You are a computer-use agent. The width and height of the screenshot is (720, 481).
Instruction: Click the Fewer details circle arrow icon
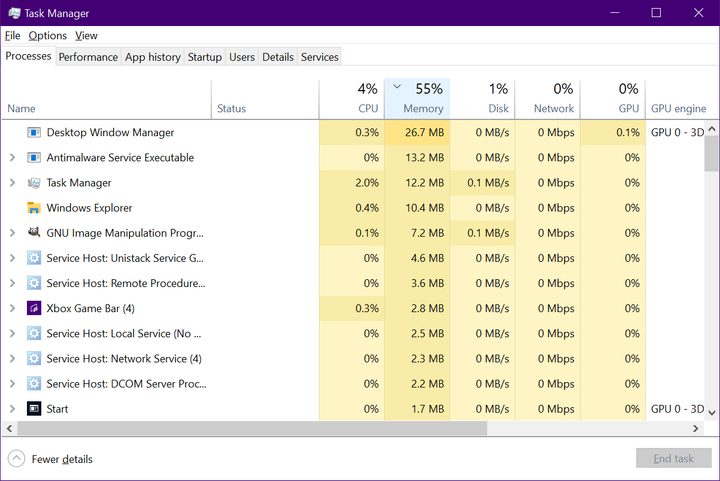(17, 459)
